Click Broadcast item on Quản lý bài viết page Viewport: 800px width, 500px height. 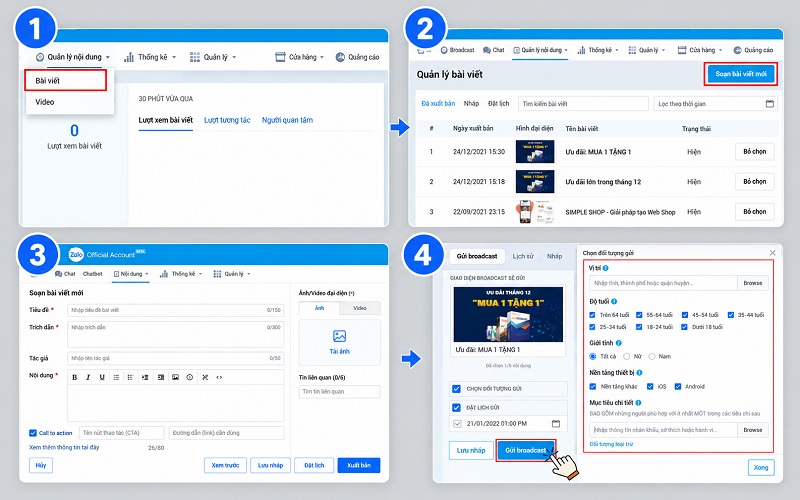(458, 50)
